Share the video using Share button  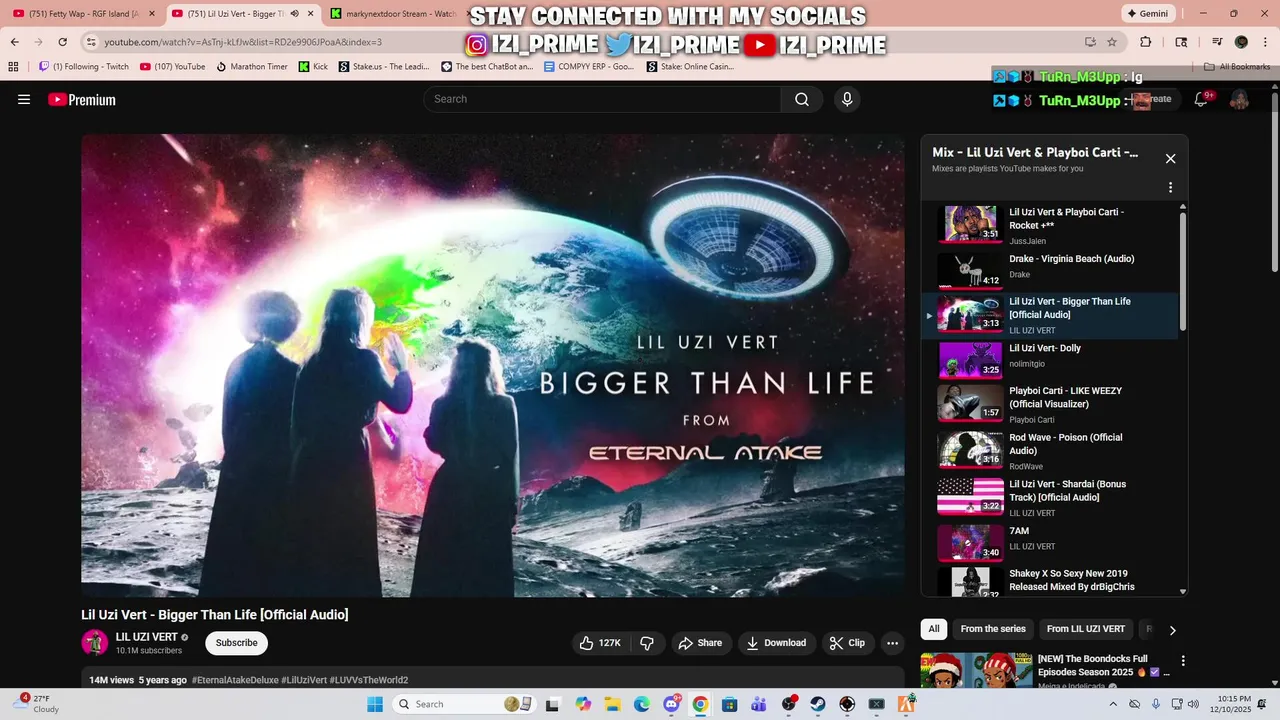(700, 643)
